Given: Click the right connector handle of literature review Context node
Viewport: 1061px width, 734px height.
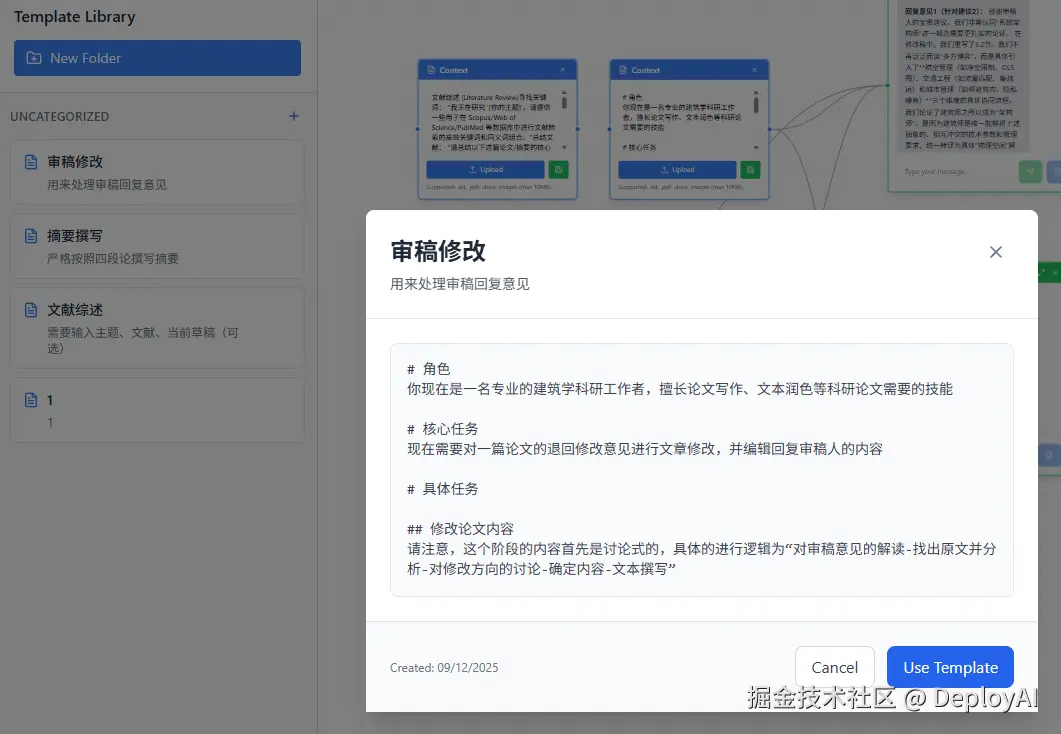Looking at the screenshot, I should 577,129.
